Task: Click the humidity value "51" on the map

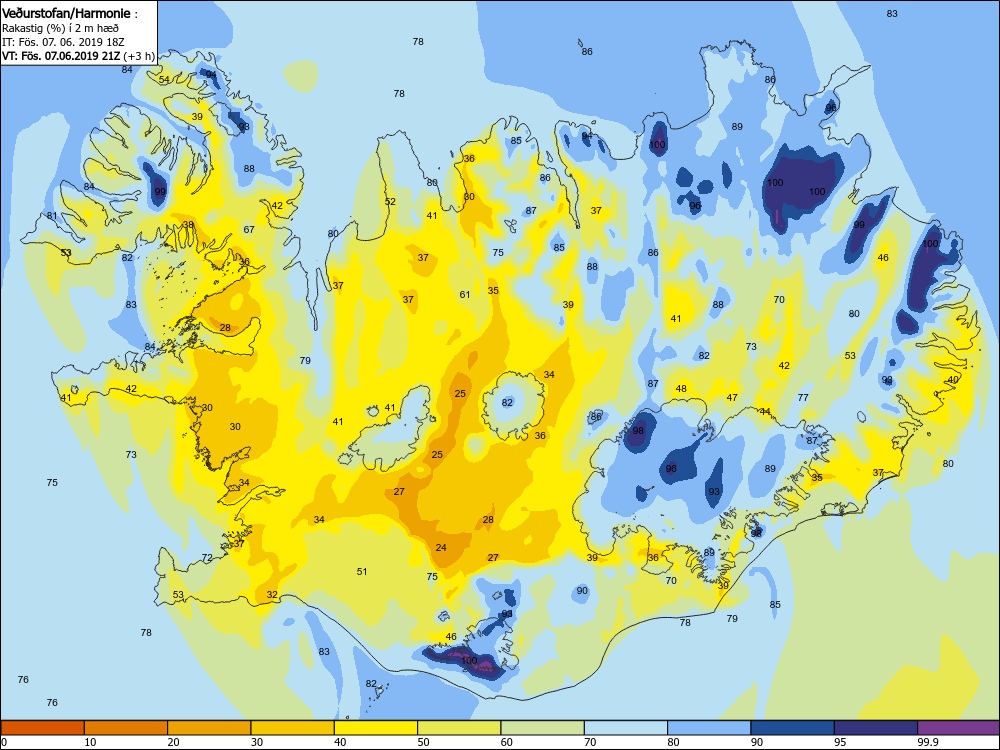Action: (362, 571)
